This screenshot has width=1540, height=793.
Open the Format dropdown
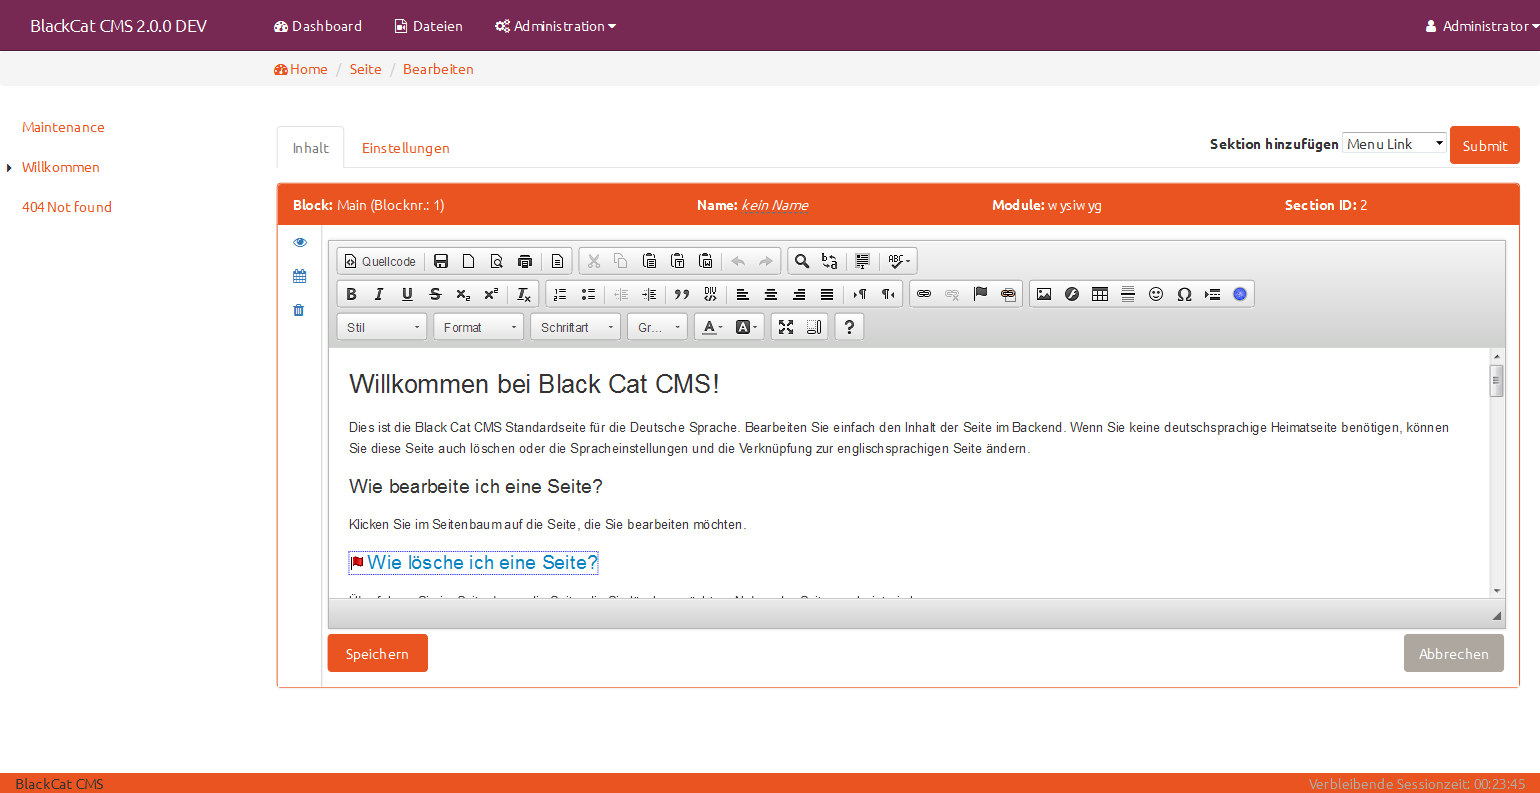coord(480,327)
